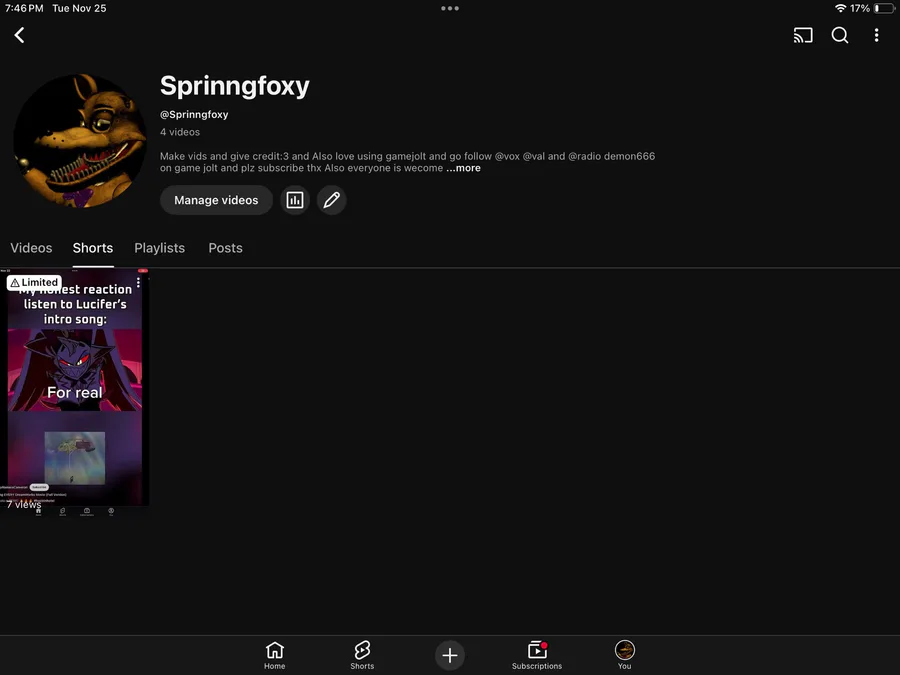Tap the '4 videos' count text

coord(180,132)
